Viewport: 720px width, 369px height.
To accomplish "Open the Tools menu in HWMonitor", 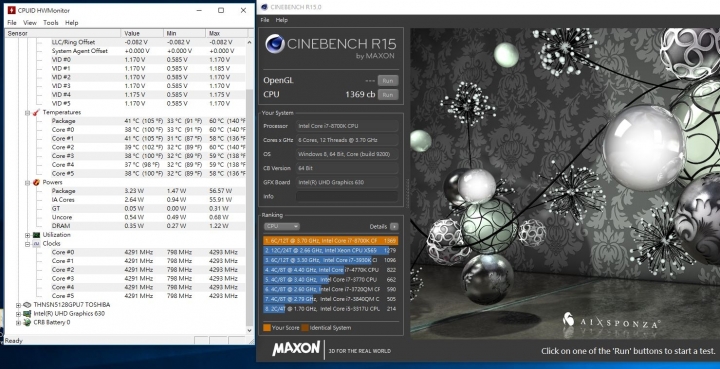I will tap(51, 22).
